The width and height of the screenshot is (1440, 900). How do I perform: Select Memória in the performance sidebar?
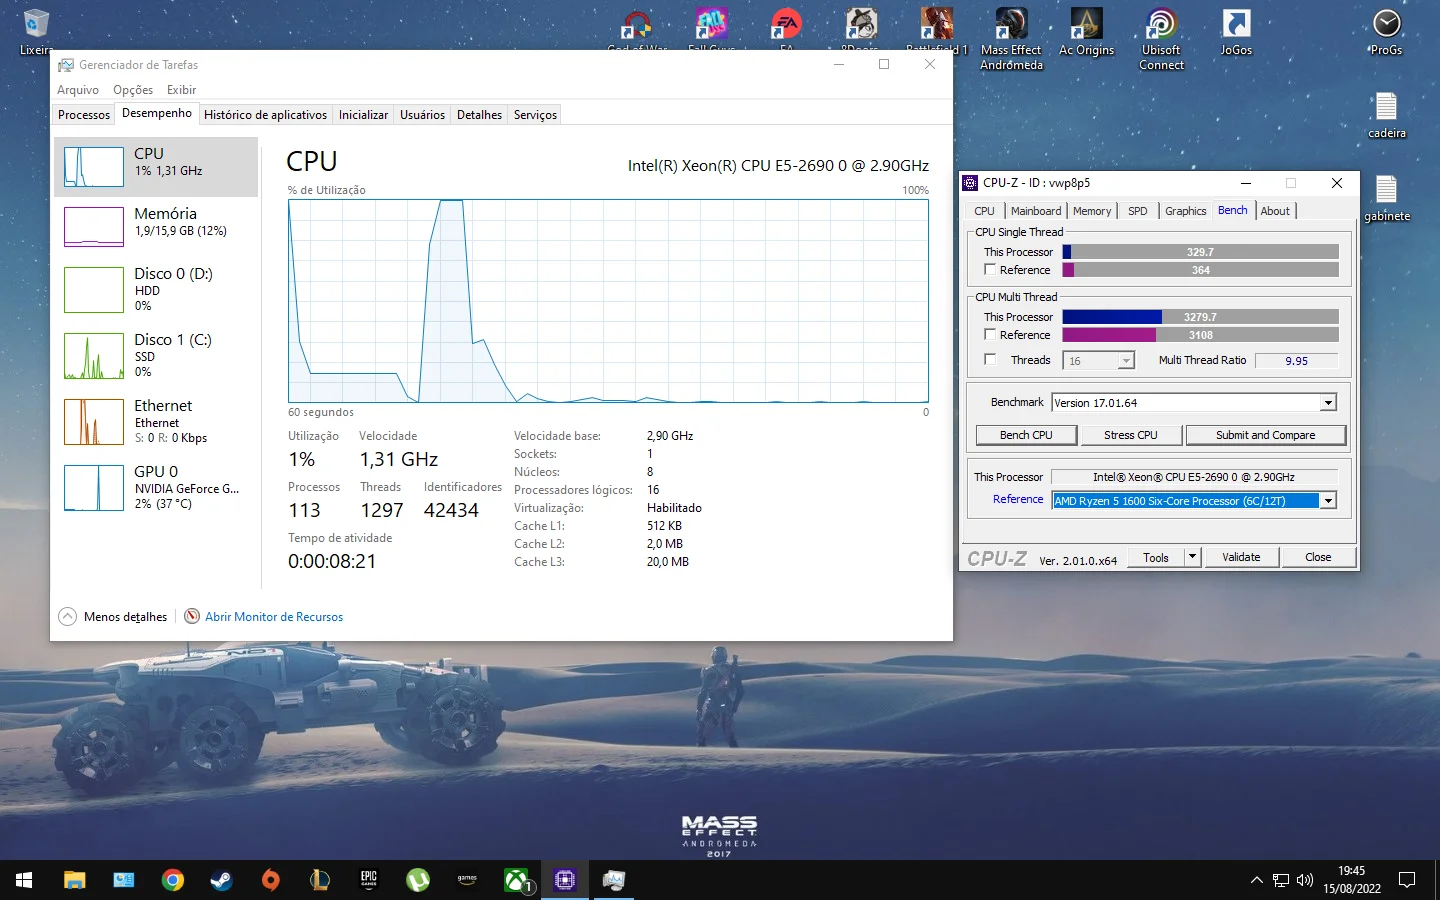point(156,226)
